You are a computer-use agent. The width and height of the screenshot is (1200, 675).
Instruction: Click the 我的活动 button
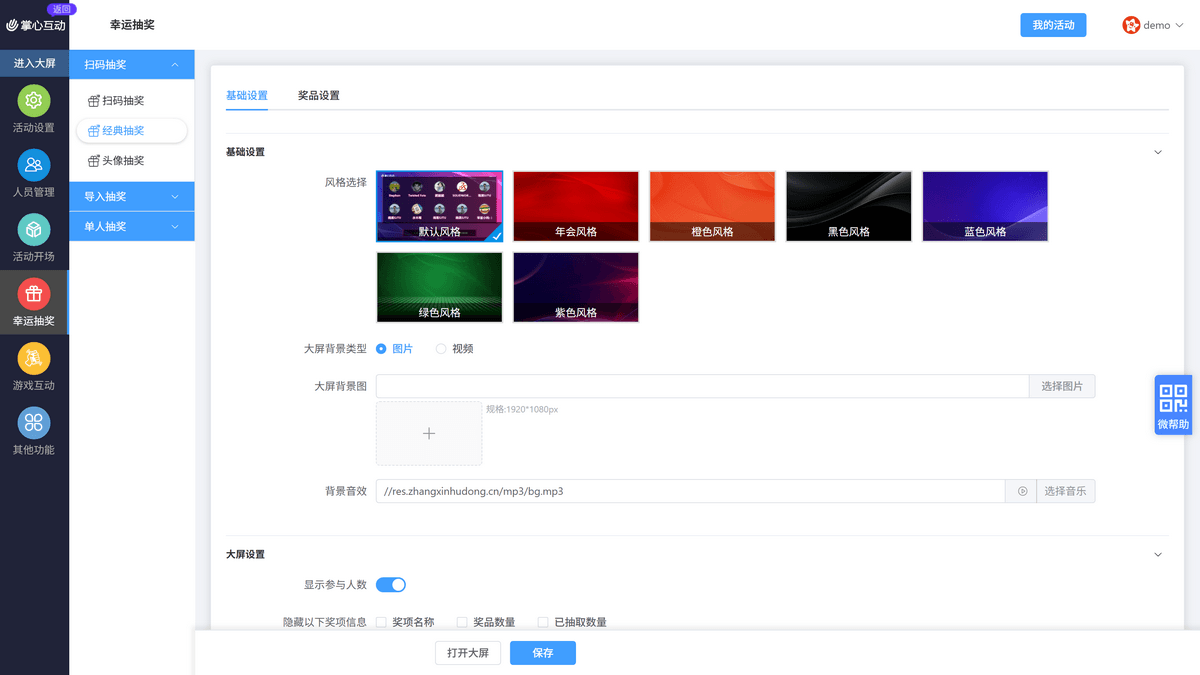1053,25
